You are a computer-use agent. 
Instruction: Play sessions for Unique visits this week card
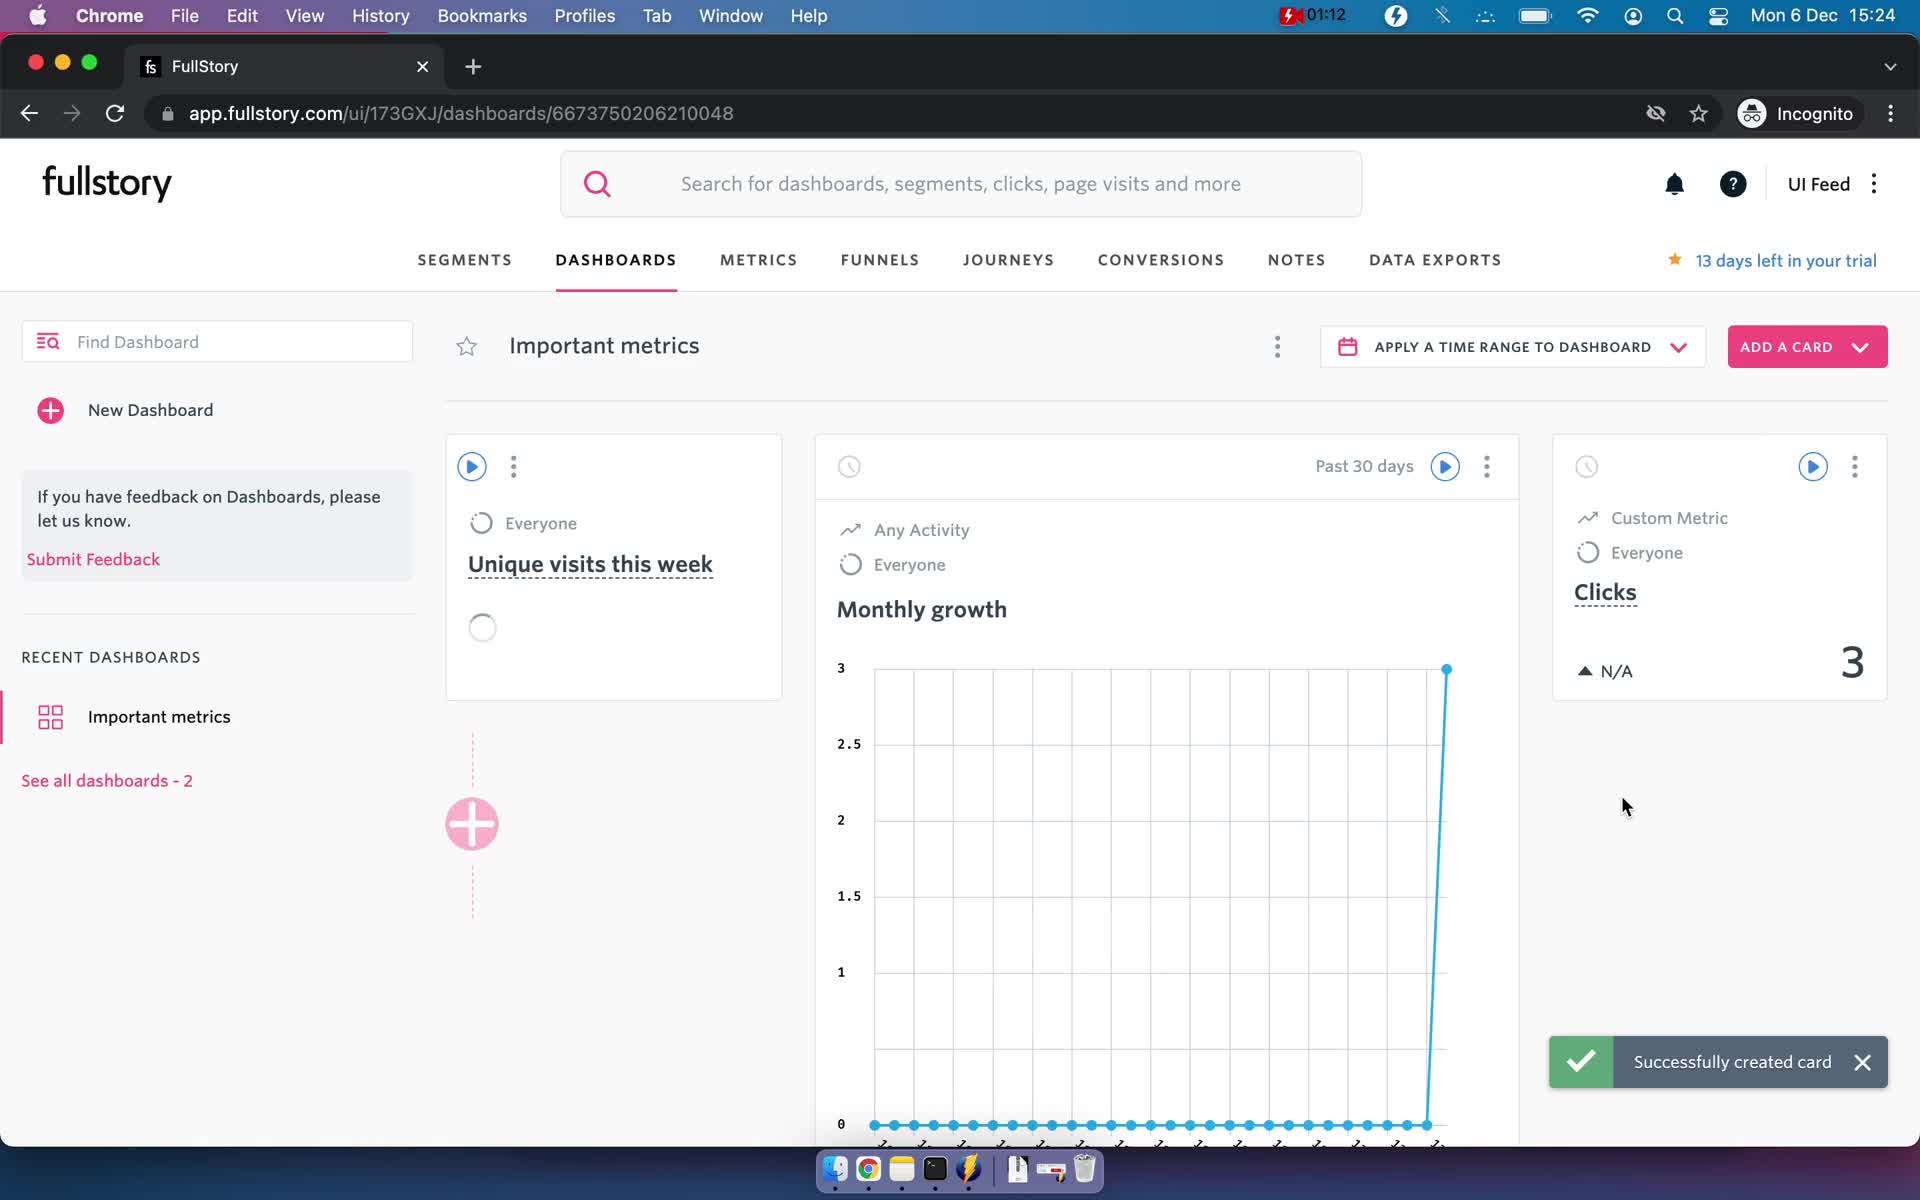click(472, 467)
